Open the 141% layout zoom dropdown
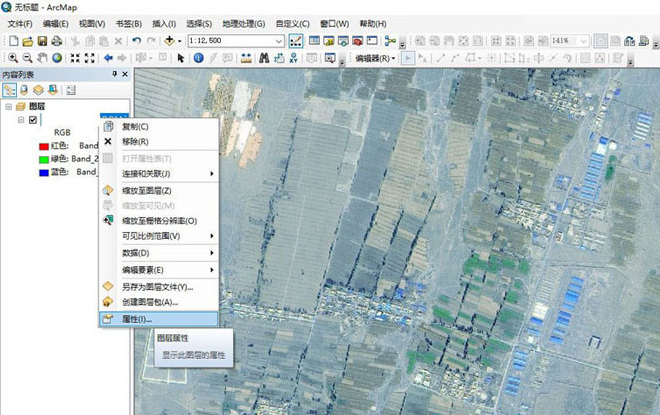This screenshot has height=415, width=660. point(583,41)
